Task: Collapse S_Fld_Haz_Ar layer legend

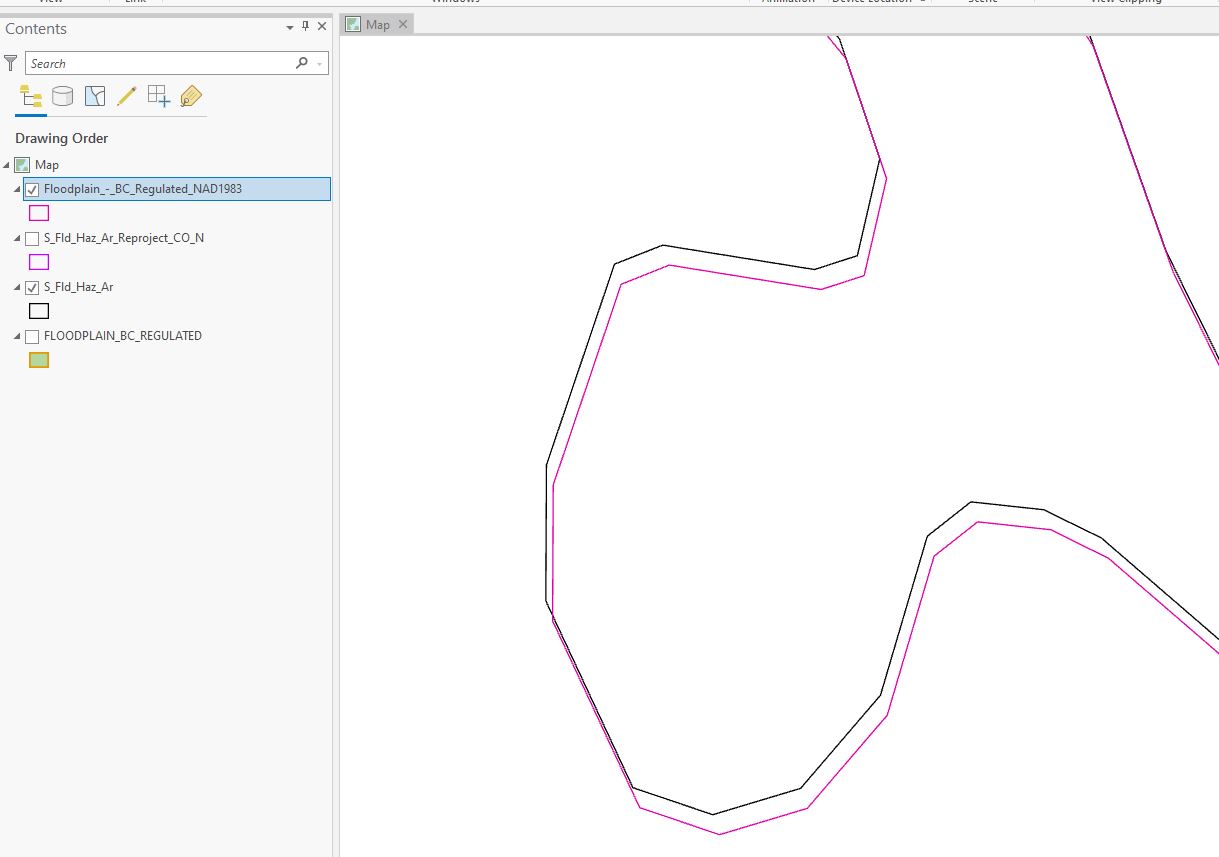Action: tap(17, 288)
